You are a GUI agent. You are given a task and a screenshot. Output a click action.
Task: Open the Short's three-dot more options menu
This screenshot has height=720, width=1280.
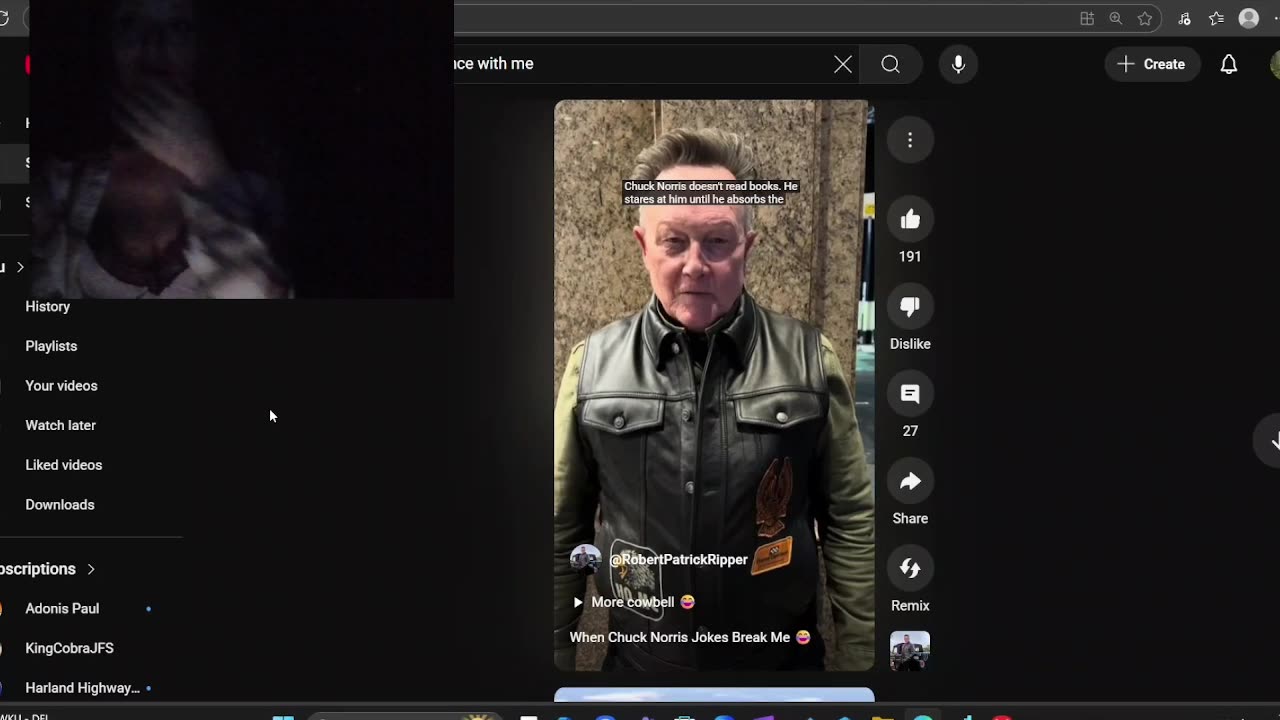coord(910,140)
